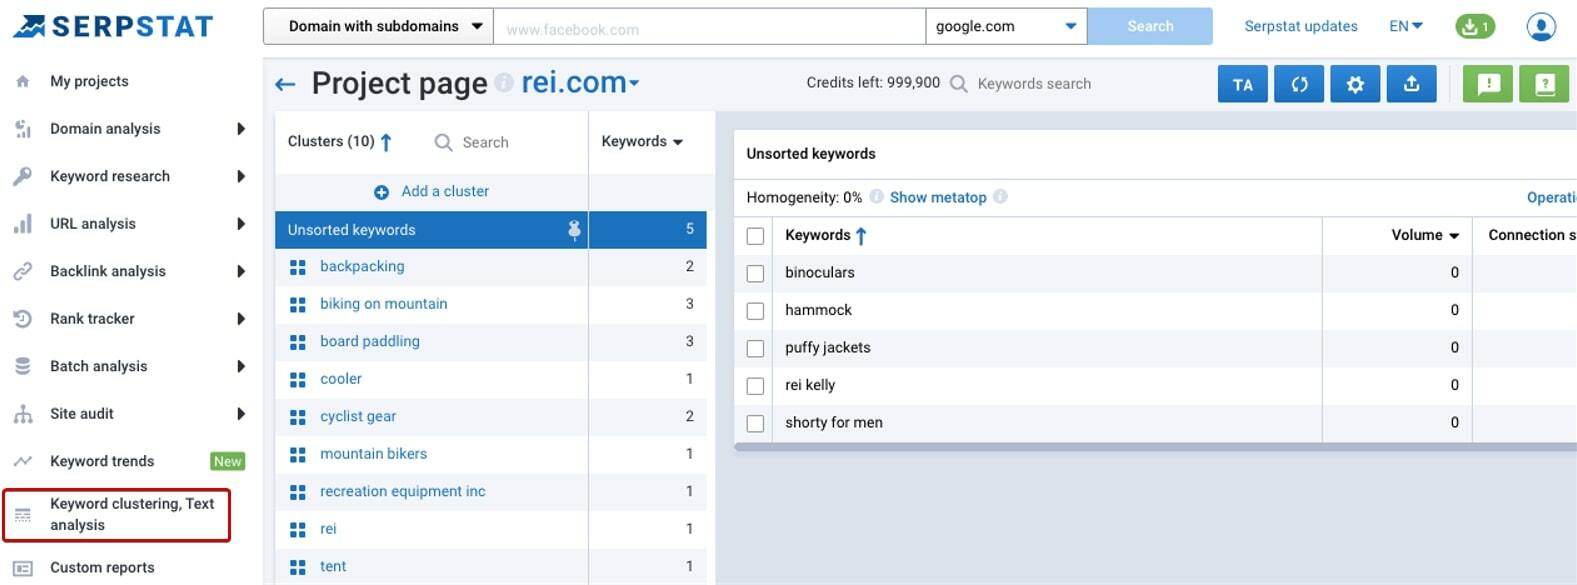Screen dimensions: 1577x585
Task: Toggle the select-all keywords checkbox
Action: tap(755, 236)
